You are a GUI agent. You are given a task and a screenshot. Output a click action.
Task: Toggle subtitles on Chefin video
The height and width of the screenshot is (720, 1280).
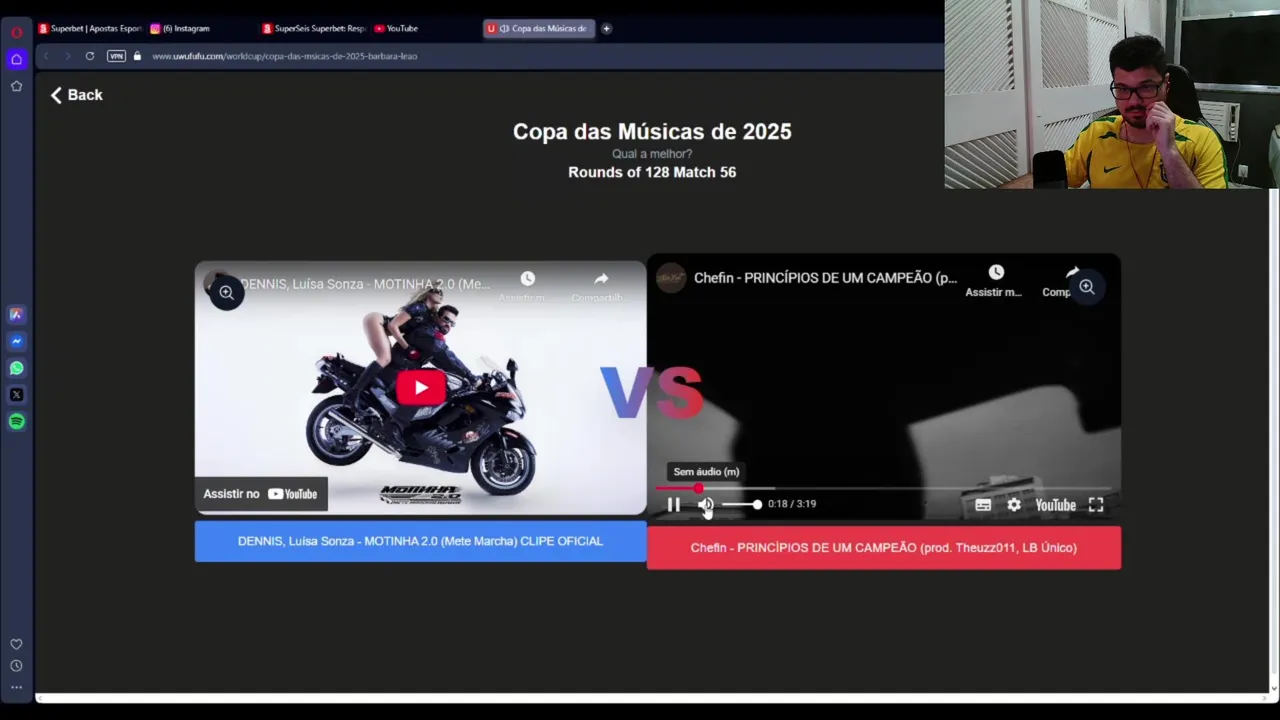coord(983,505)
